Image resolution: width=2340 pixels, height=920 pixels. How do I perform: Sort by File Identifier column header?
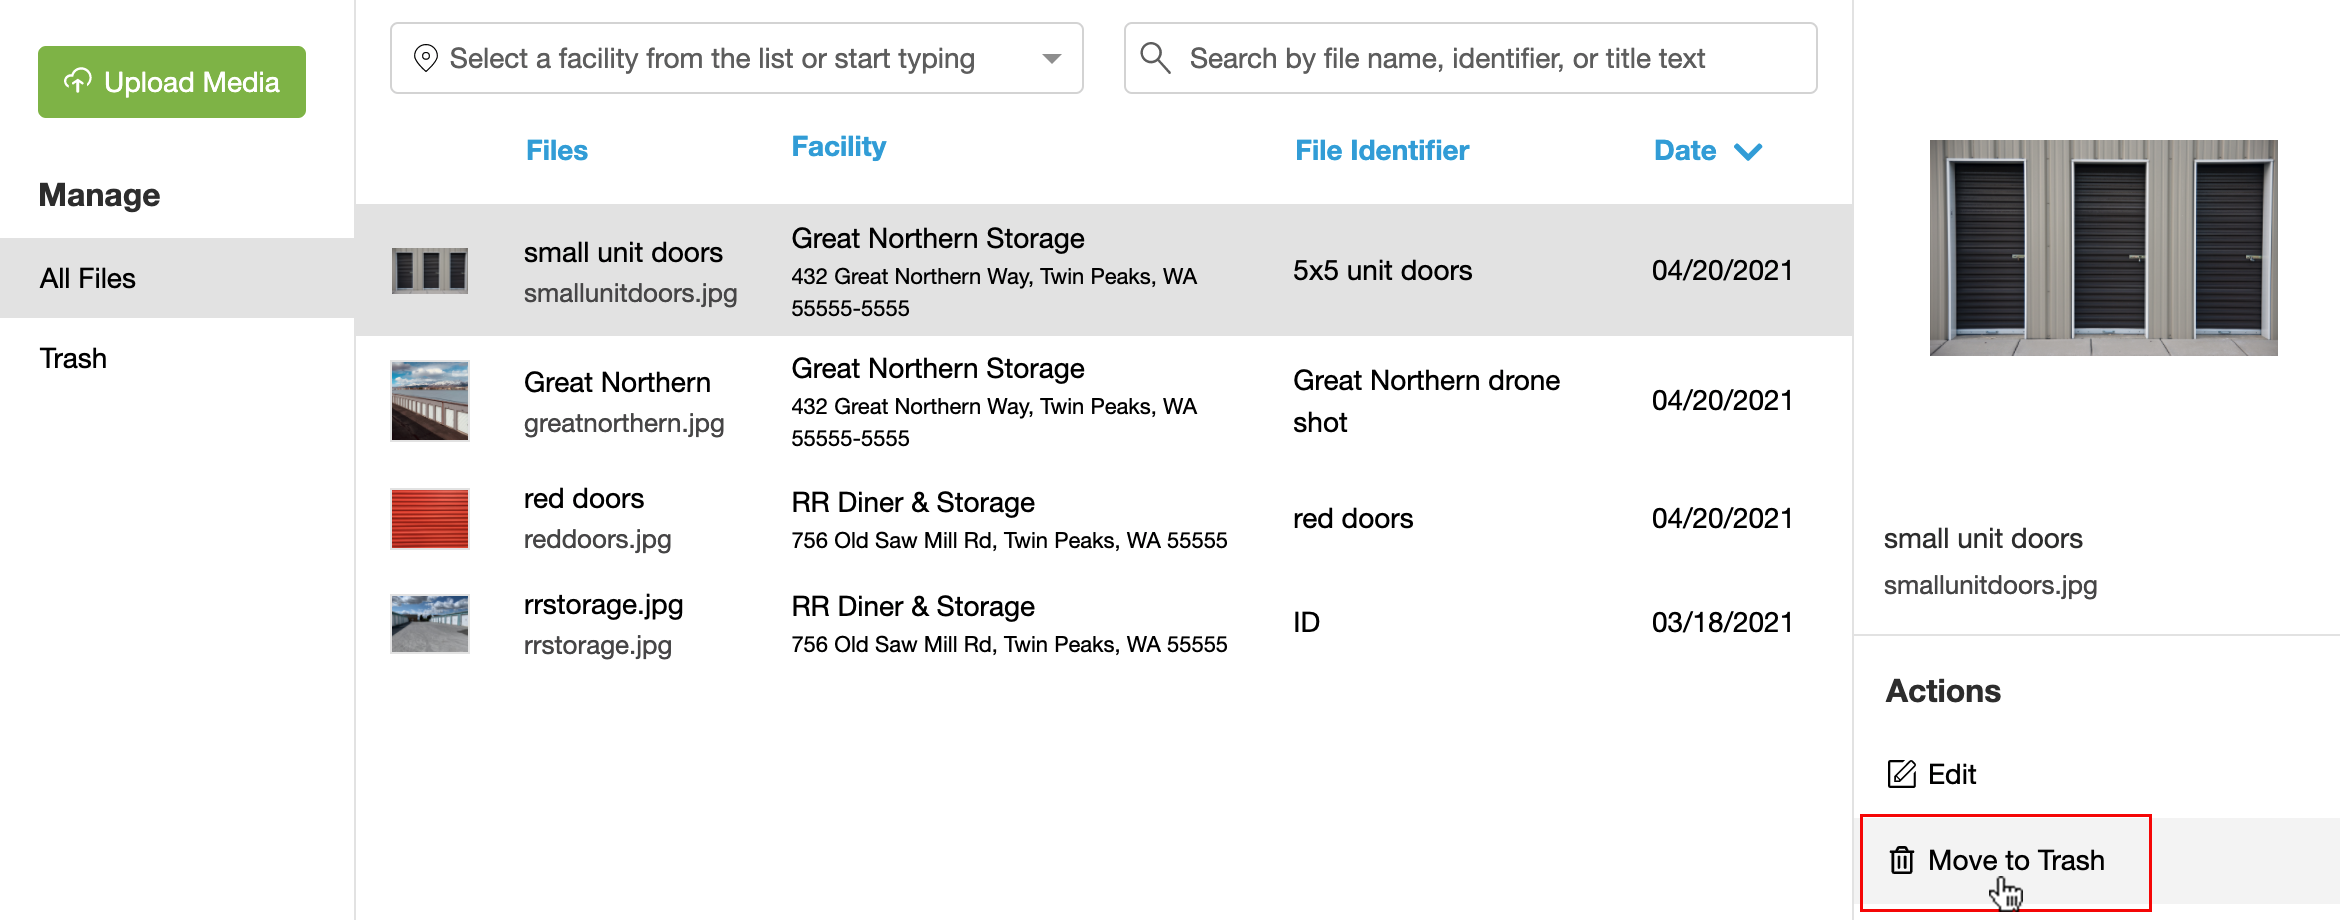(x=1381, y=151)
